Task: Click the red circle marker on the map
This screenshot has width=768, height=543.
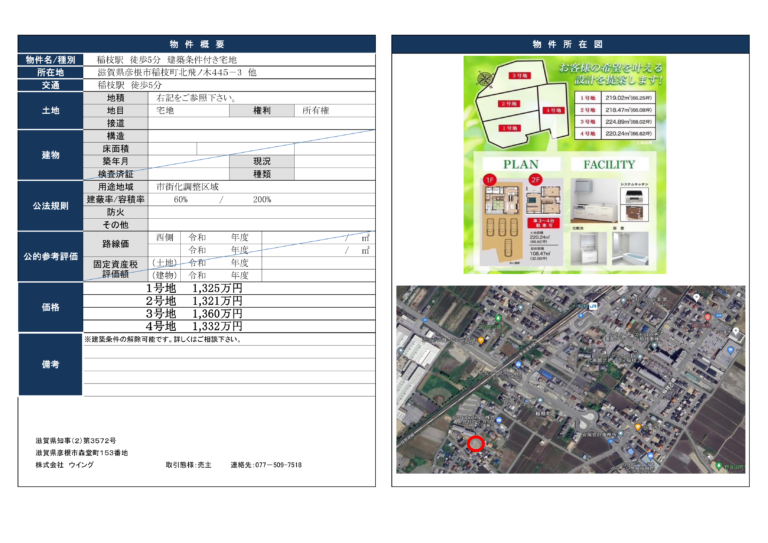Action: coord(476,443)
